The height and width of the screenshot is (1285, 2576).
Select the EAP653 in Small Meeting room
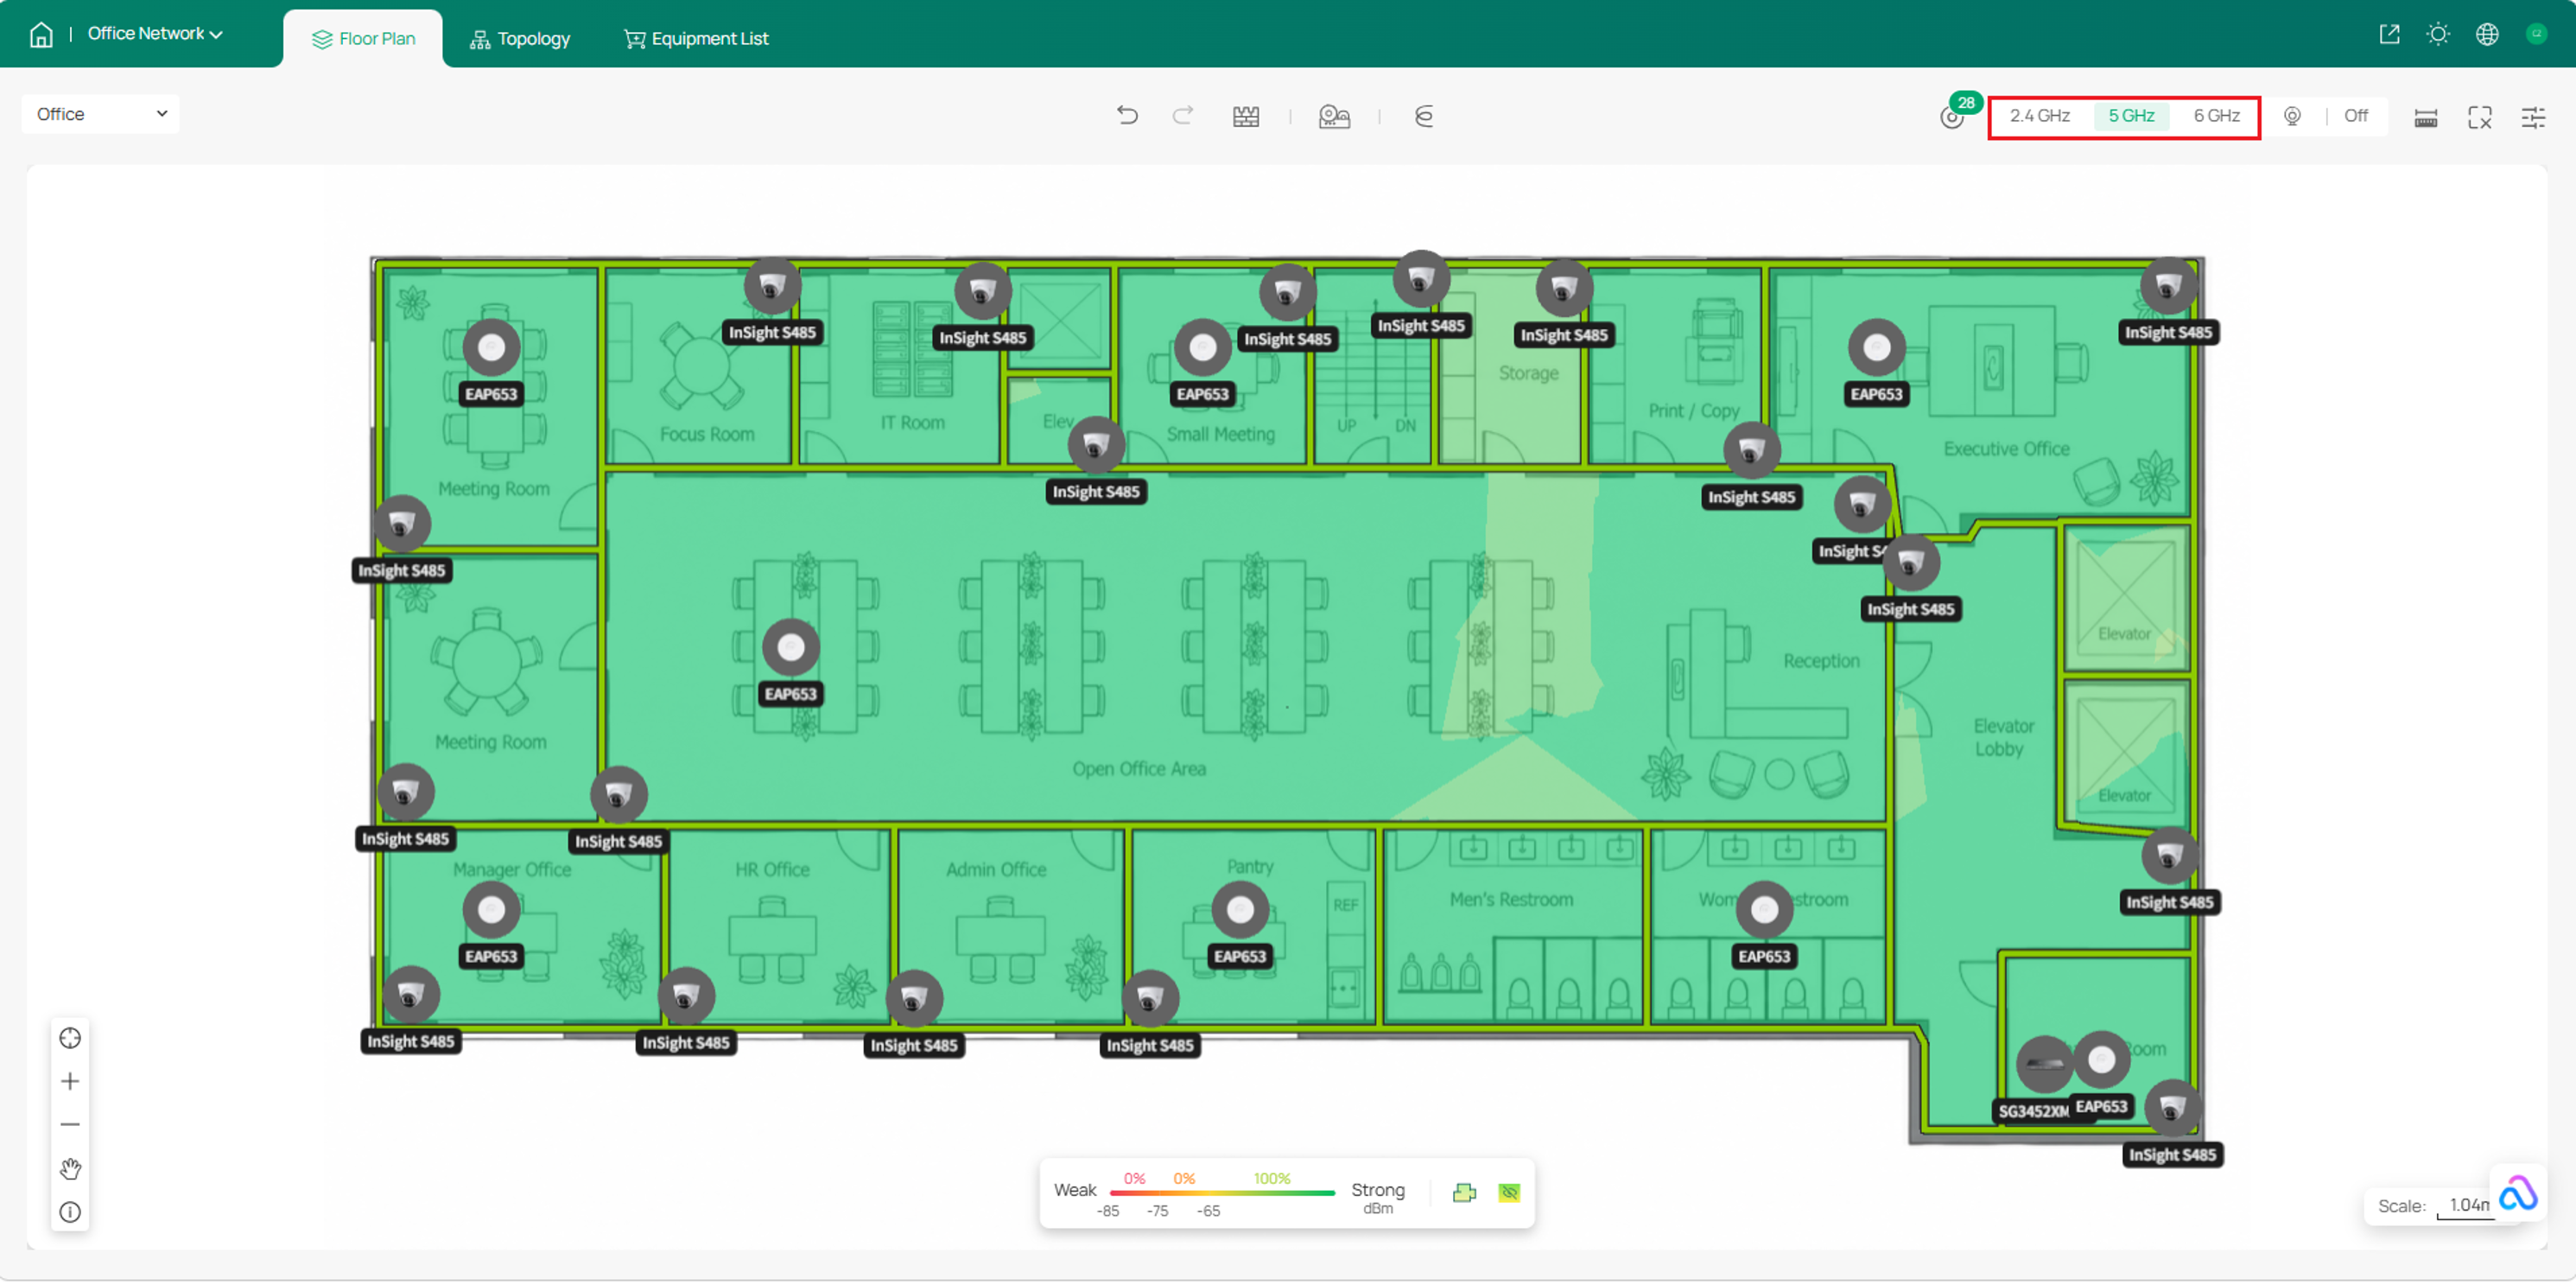coord(1202,348)
